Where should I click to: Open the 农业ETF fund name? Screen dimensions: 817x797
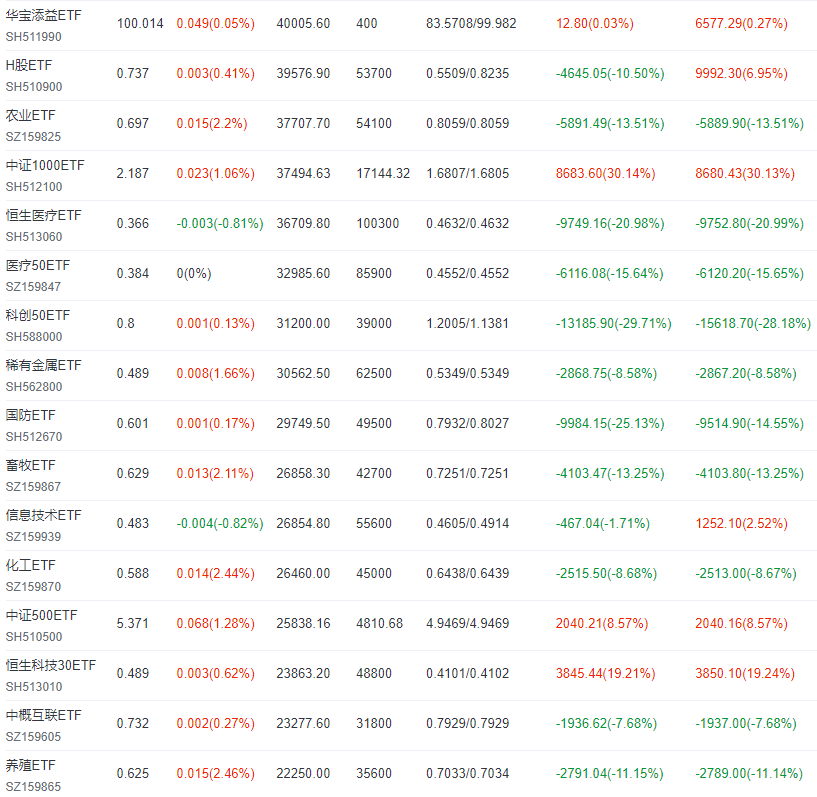[x=30, y=116]
